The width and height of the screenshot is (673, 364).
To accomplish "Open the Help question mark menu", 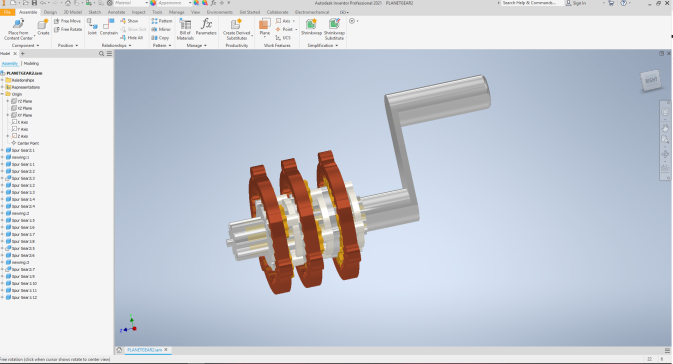I will point(624,3).
